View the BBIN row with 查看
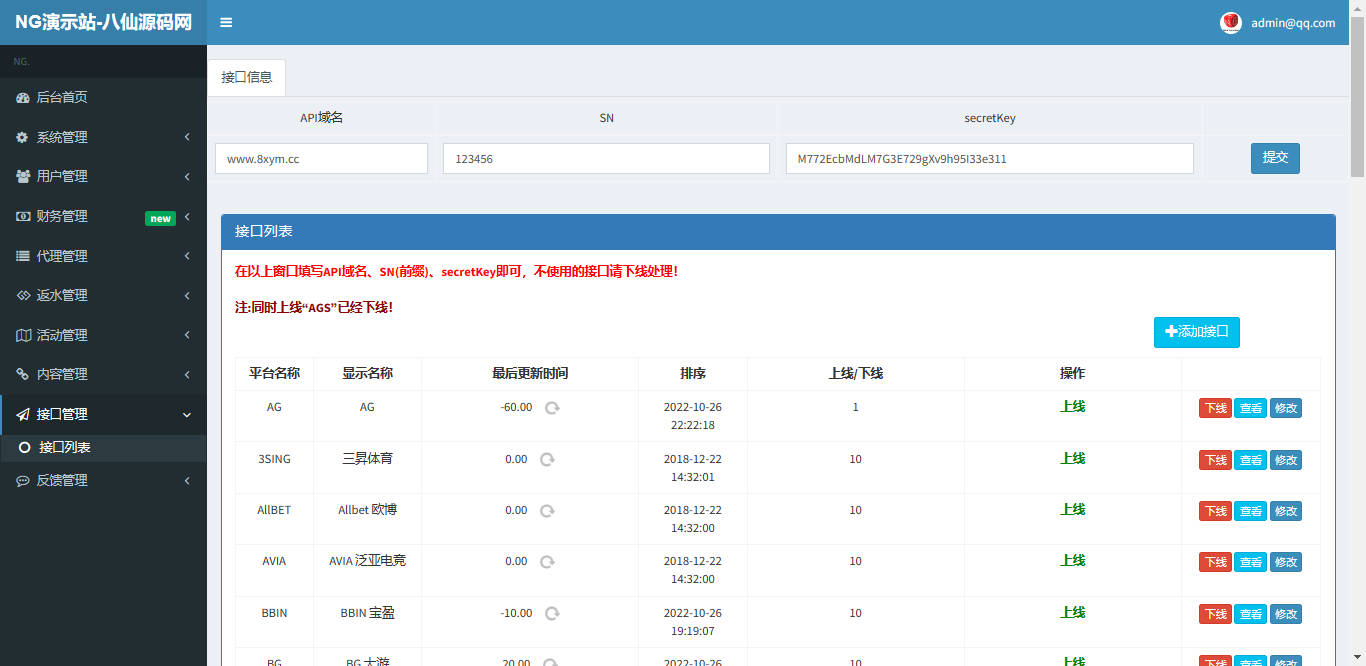The width and height of the screenshot is (1366, 666). point(1250,614)
